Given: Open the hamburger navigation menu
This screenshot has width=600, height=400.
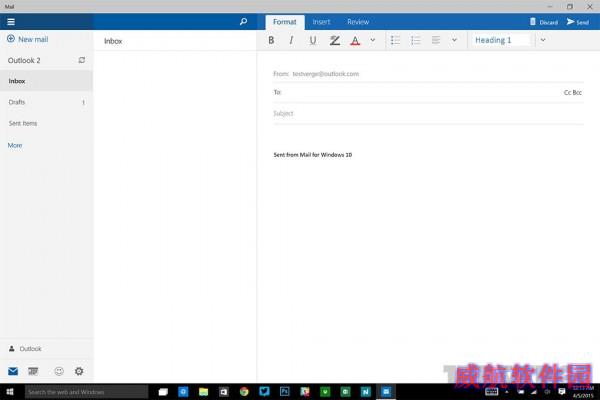Looking at the screenshot, I should pos(11,22).
